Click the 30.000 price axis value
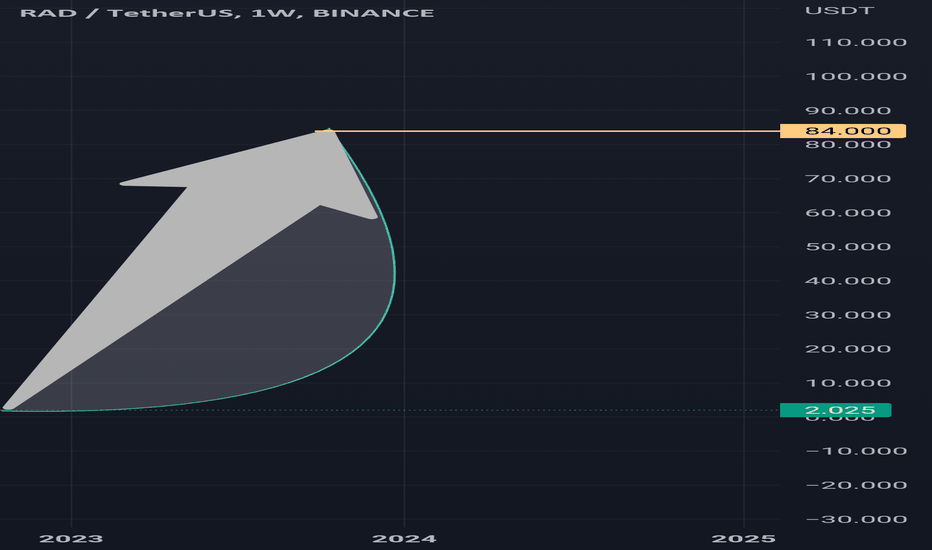Screen dimensions: 932x550 point(848,315)
